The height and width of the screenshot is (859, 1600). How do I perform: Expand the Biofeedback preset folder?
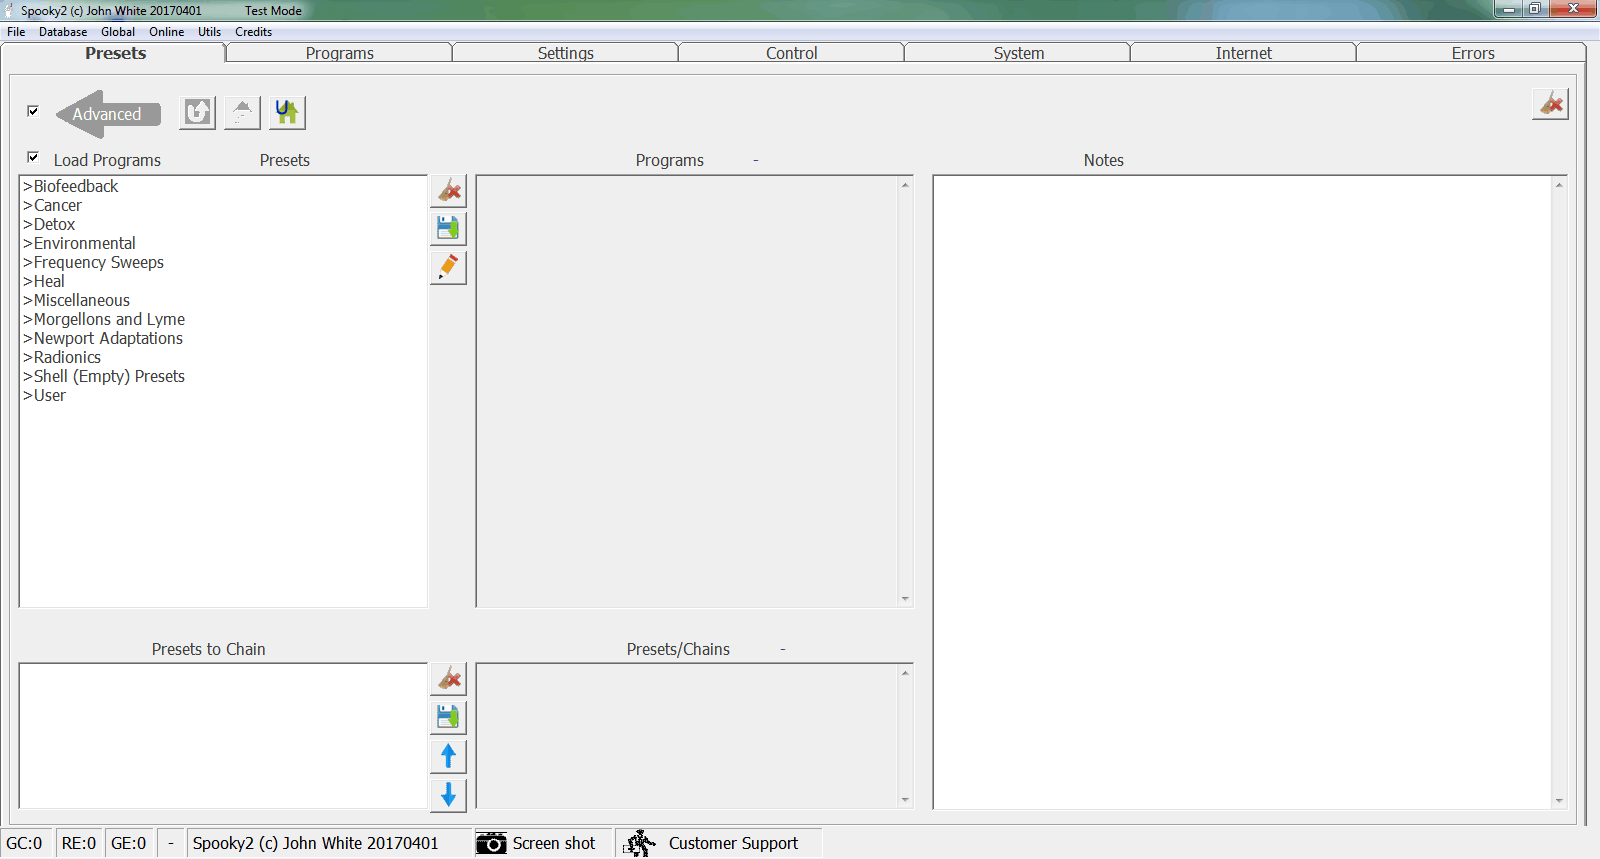(76, 187)
